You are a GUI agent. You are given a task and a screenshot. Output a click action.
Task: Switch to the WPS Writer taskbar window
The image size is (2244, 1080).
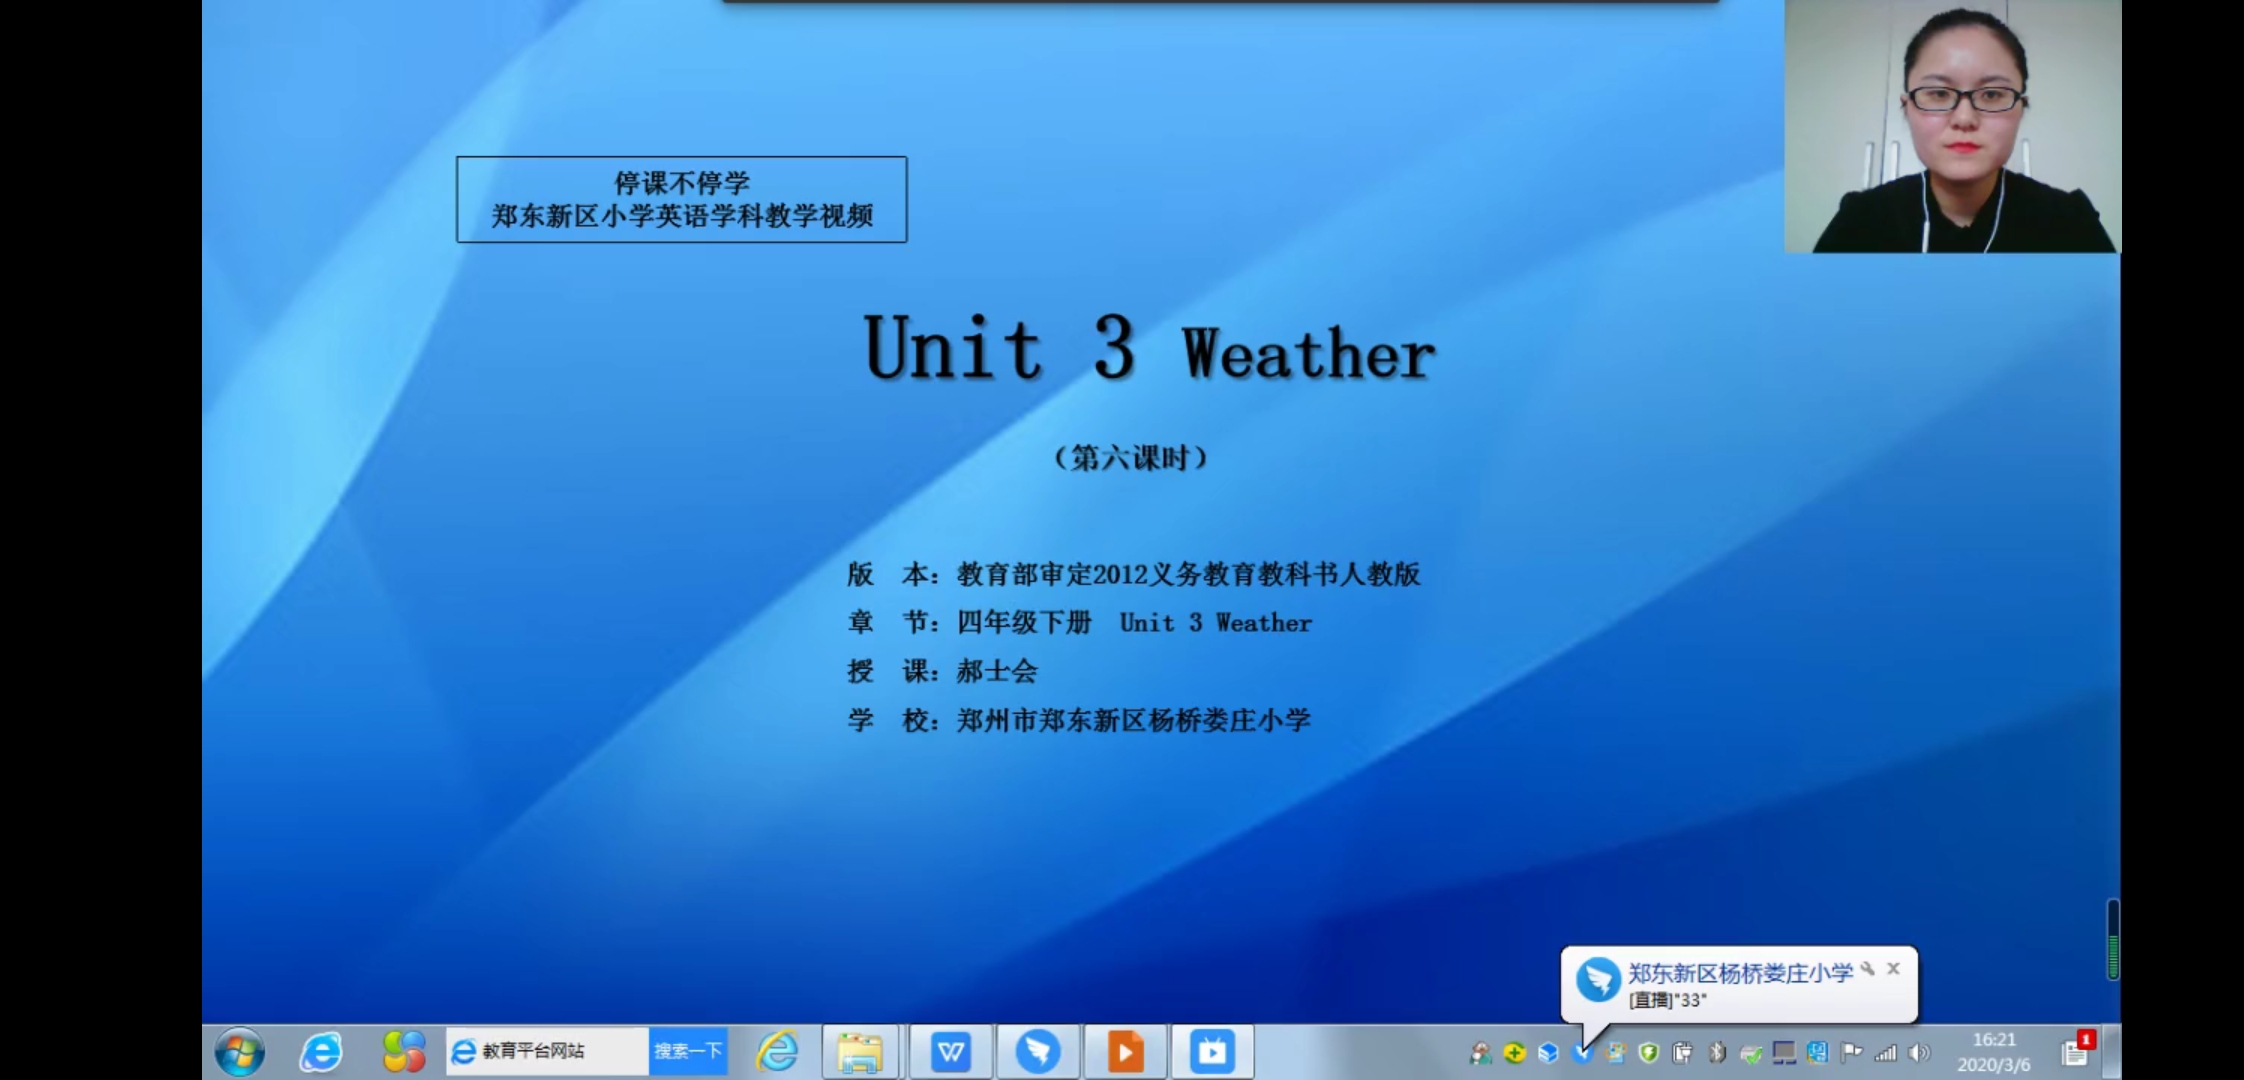[x=950, y=1051]
